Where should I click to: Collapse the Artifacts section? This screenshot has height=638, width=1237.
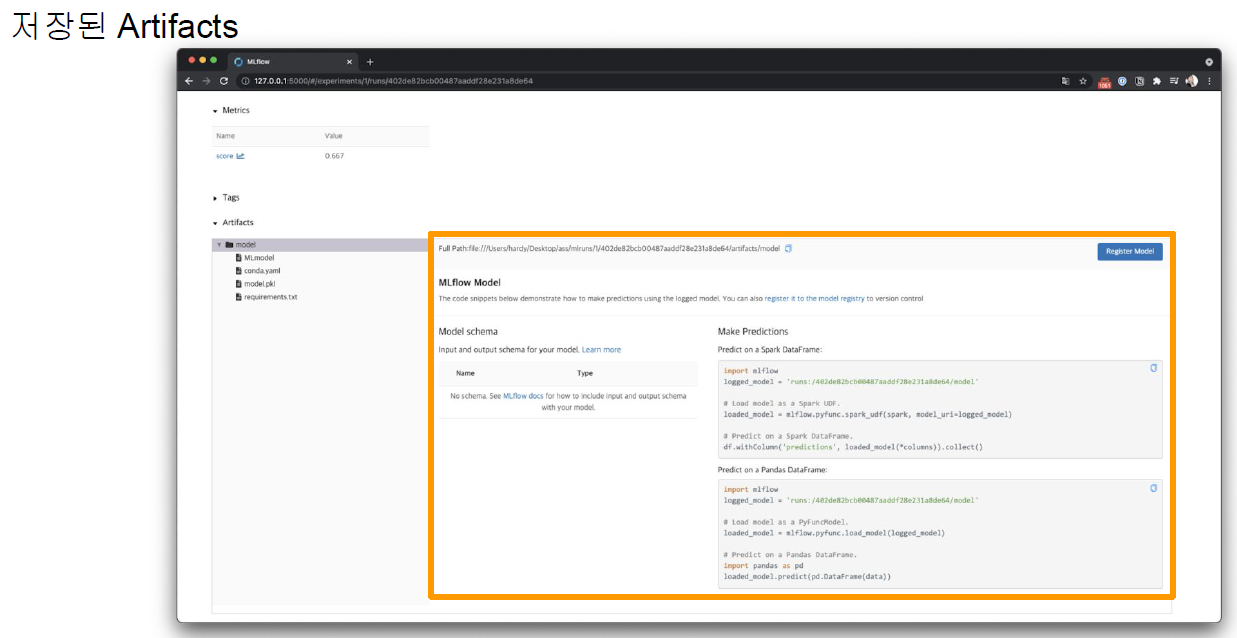click(215, 223)
